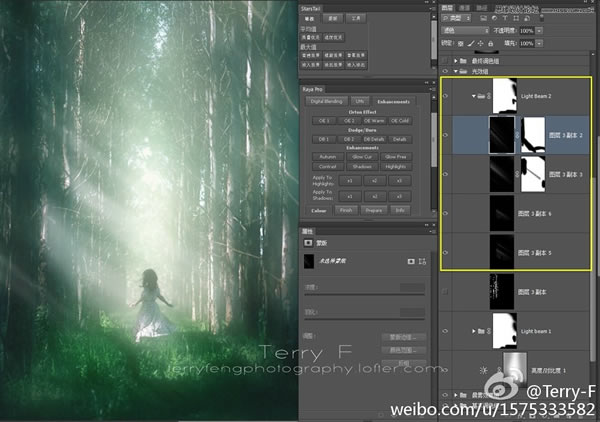Open the blend mode dropdown
600x422 pixels.
point(465,31)
